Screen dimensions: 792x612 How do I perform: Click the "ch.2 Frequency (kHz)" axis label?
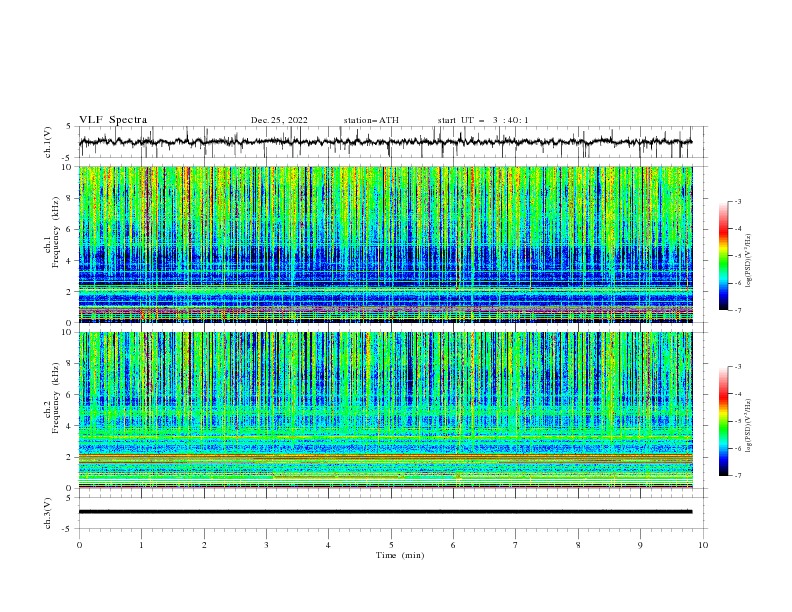click(x=52, y=398)
